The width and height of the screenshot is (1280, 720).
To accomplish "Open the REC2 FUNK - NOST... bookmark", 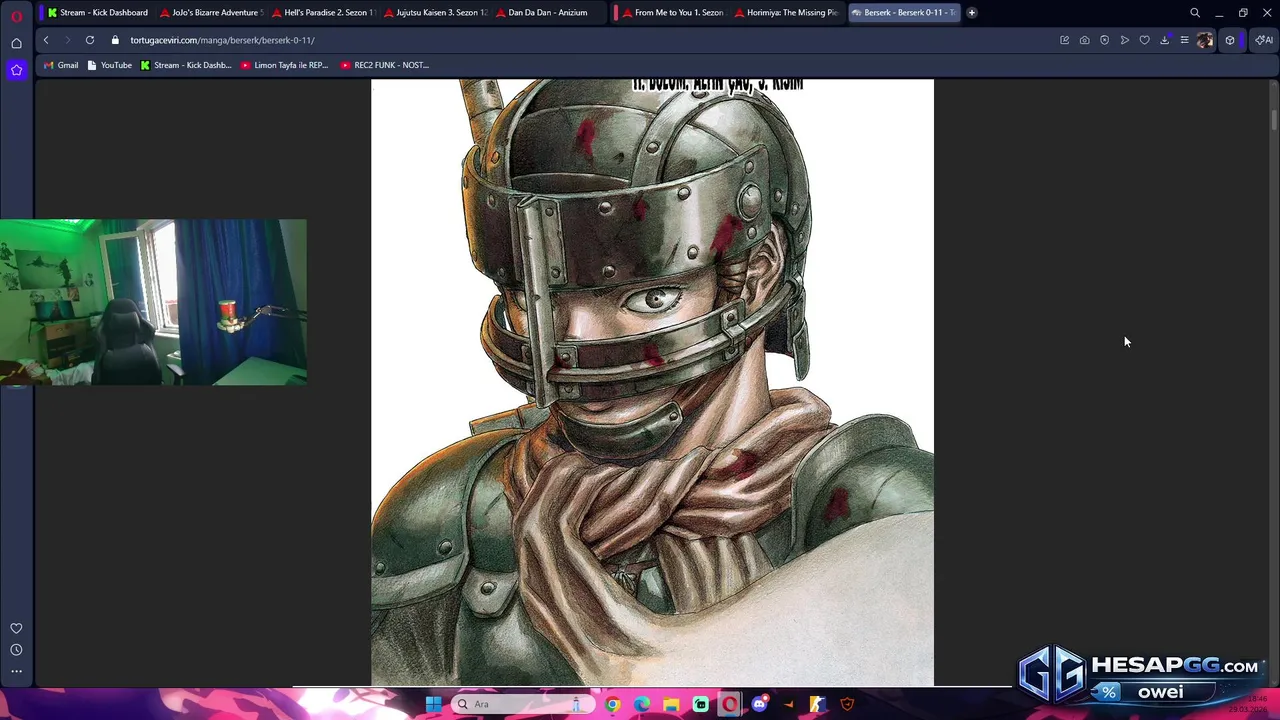I will (x=384, y=65).
